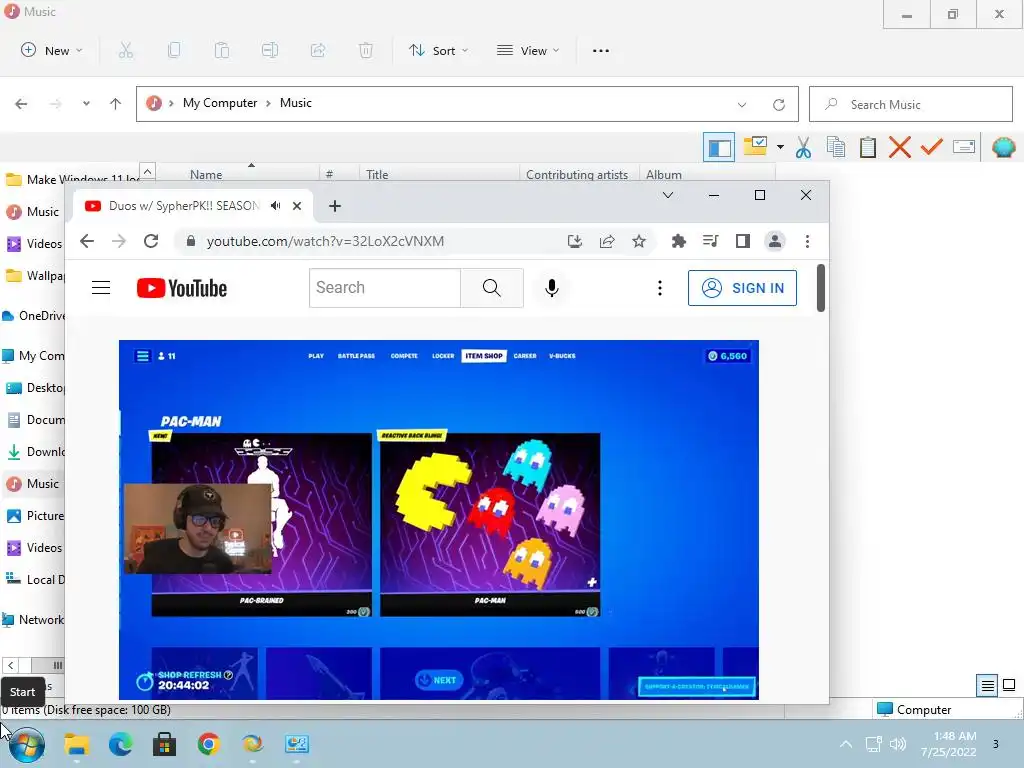Close the Duos w/ SypherPK YouTube tab

click(x=297, y=206)
